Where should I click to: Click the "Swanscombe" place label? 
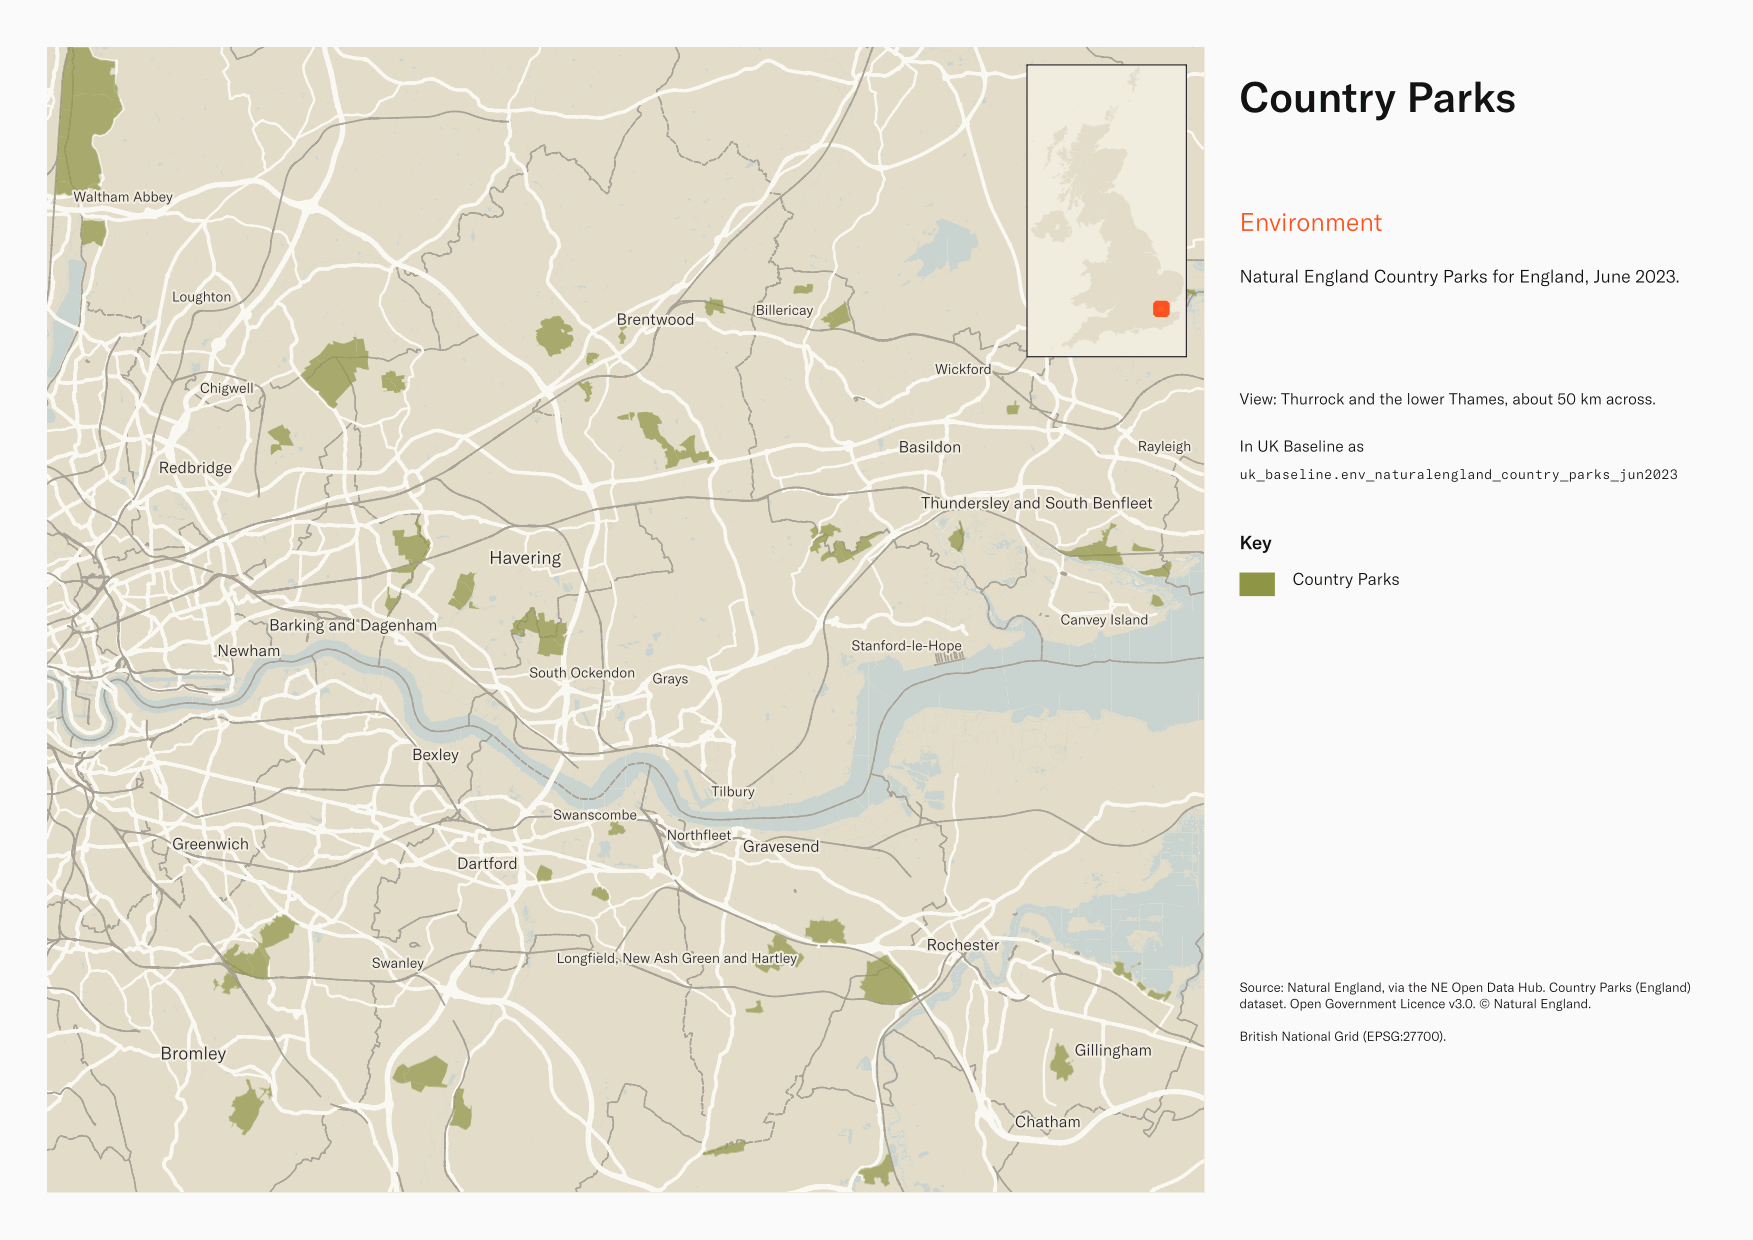(595, 815)
